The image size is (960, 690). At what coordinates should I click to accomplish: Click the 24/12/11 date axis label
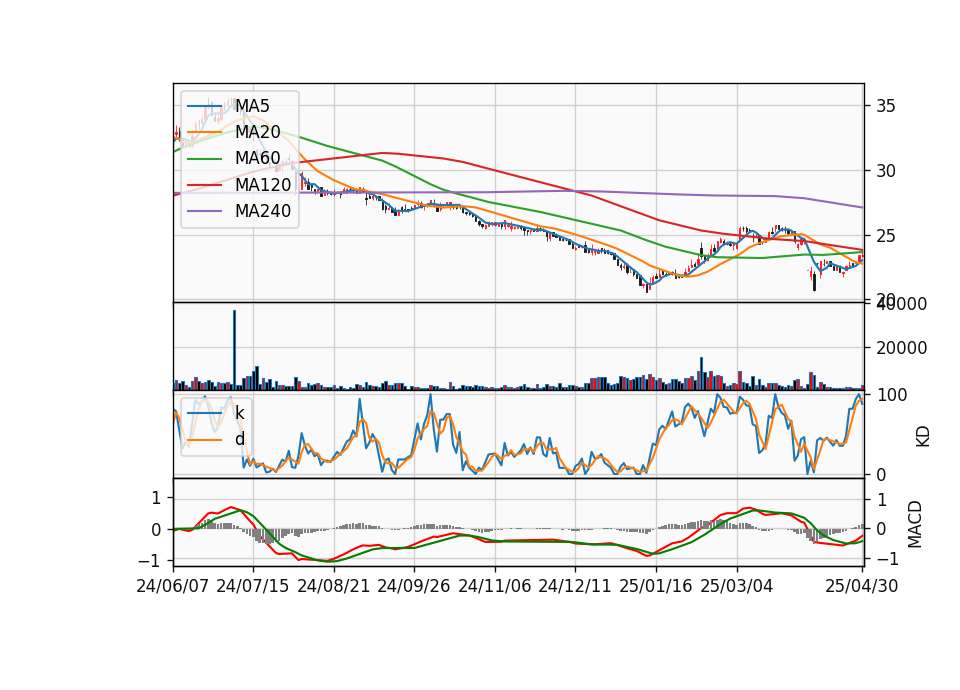pyautogui.click(x=575, y=586)
